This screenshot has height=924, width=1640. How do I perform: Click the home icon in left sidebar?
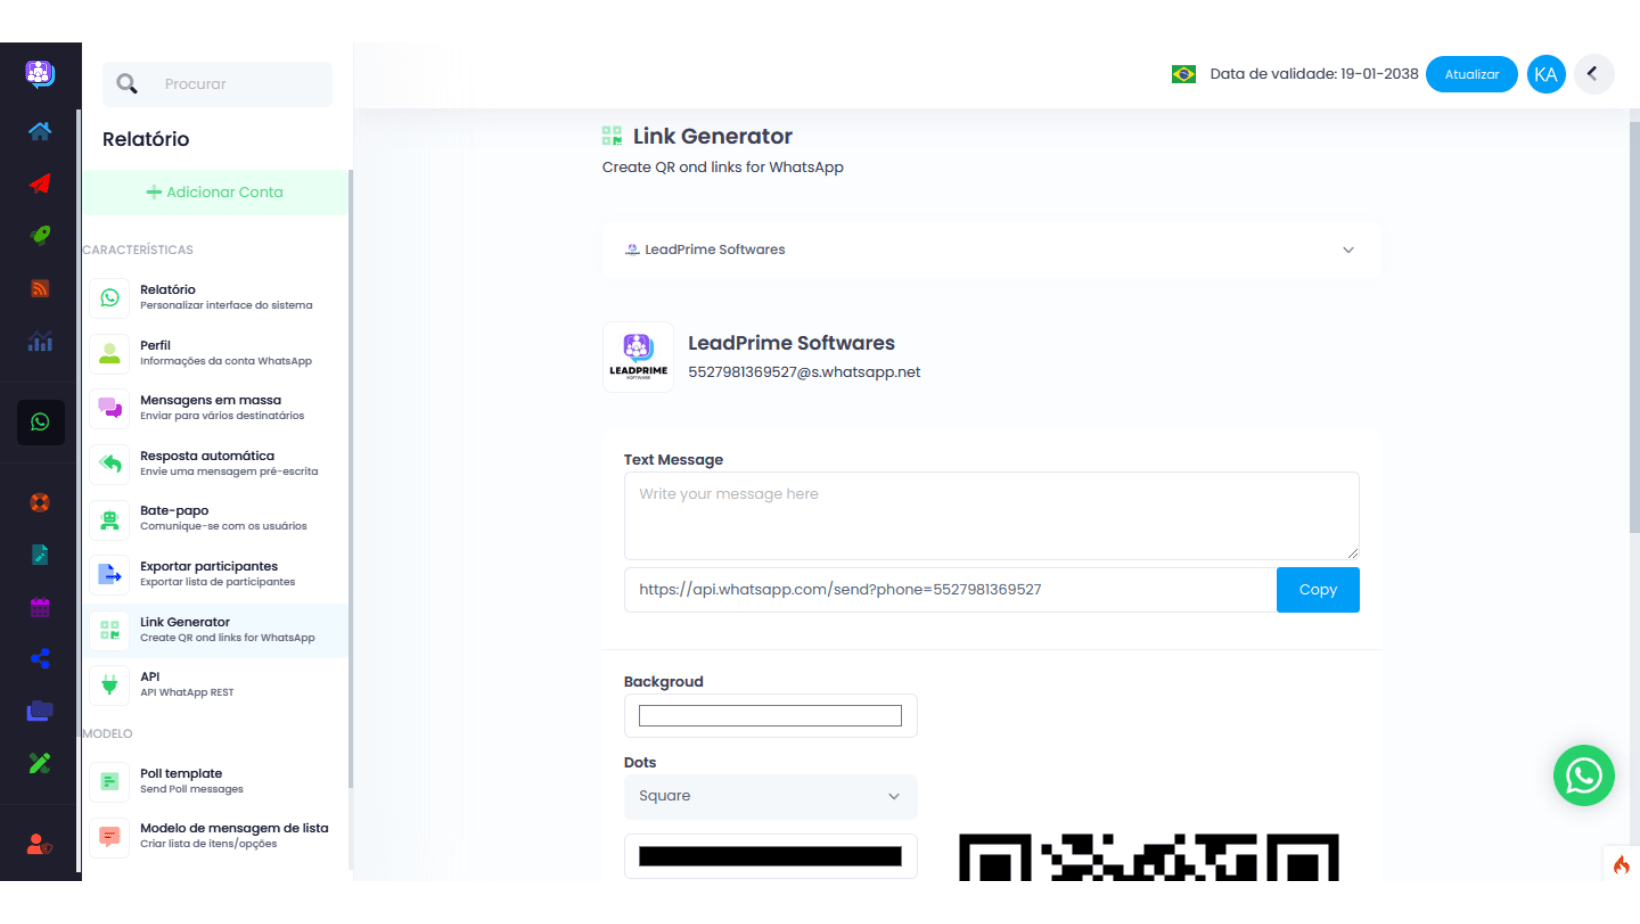pyautogui.click(x=40, y=131)
